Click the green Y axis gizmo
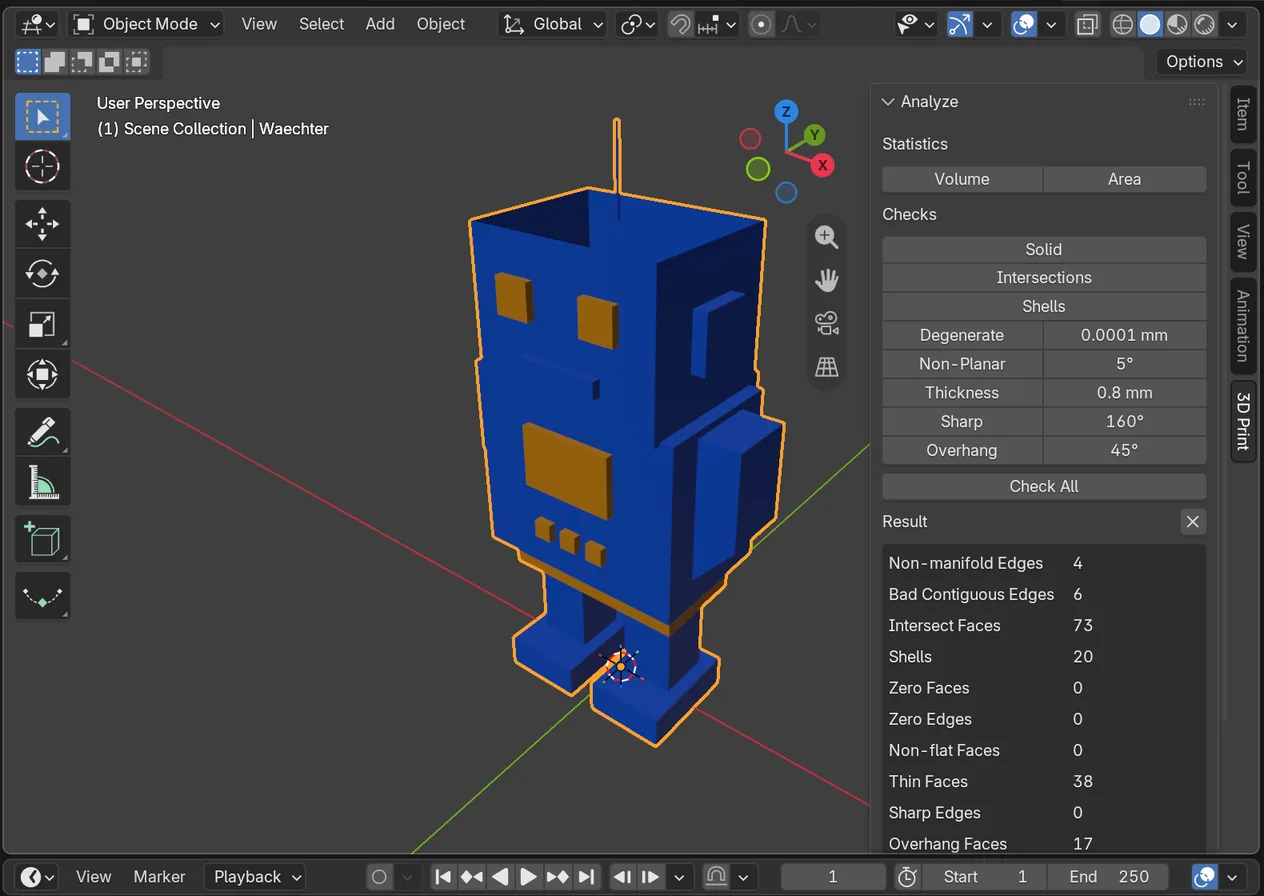Screen dimensions: 1264x896 (x=815, y=134)
